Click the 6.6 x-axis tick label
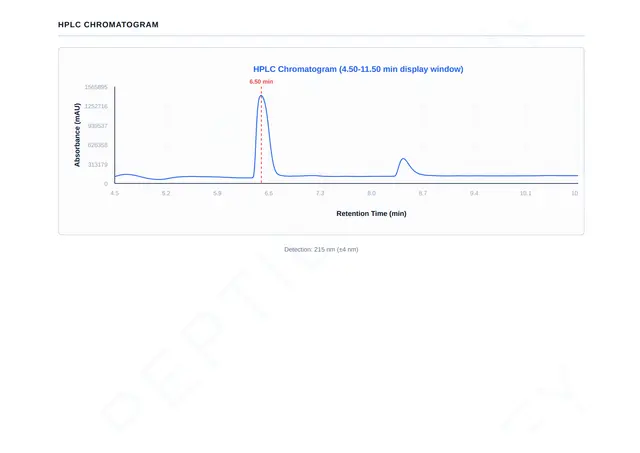The height and width of the screenshot is (453, 640). pos(269,193)
